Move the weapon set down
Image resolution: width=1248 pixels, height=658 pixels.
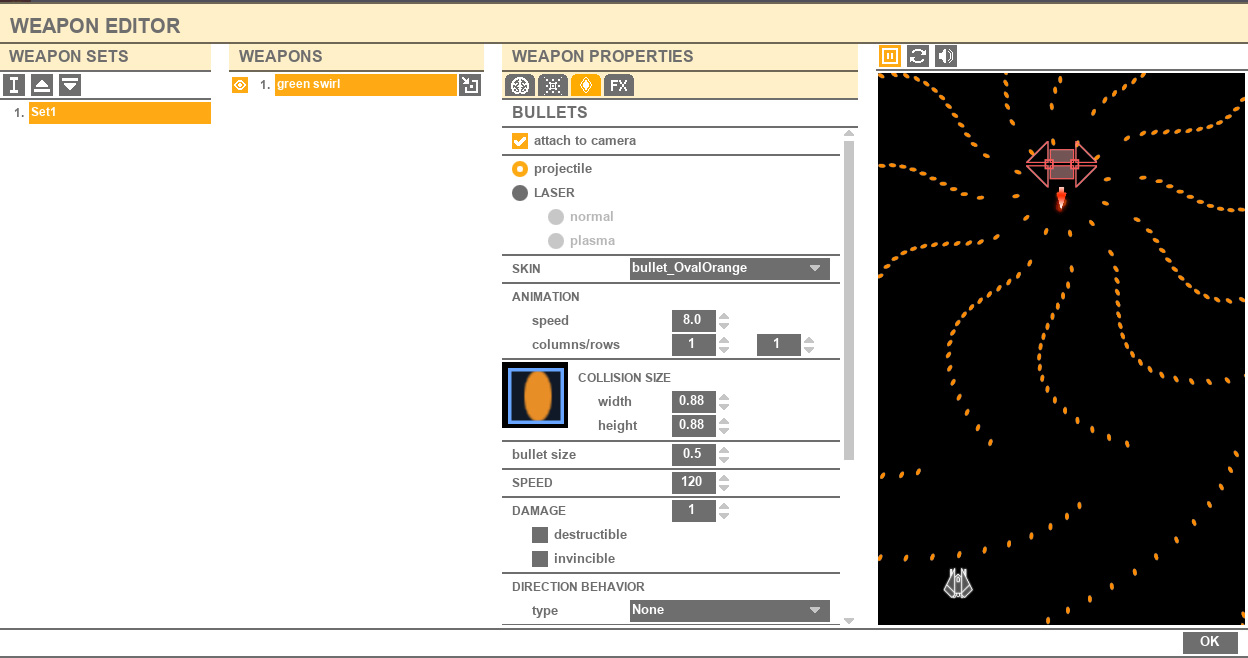coord(70,85)
